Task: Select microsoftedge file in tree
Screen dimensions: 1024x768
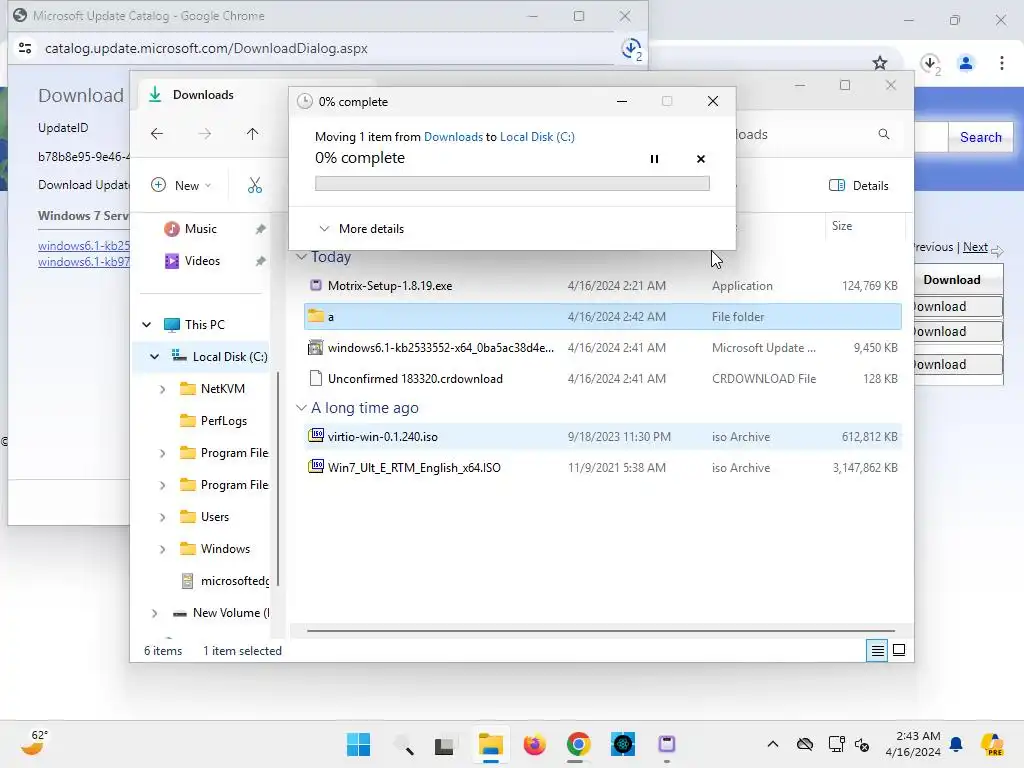Action: [225, 581]
